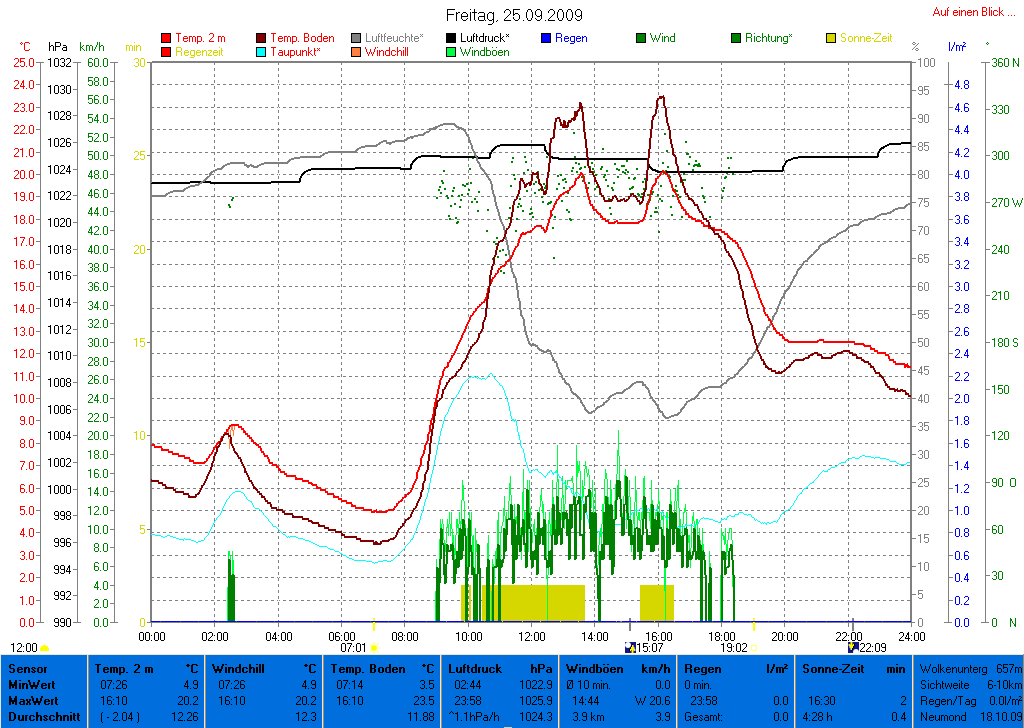Screen dimensions: 1024x728
Task: Click the sun icon beside 12:00
Action: pos(45,648)
